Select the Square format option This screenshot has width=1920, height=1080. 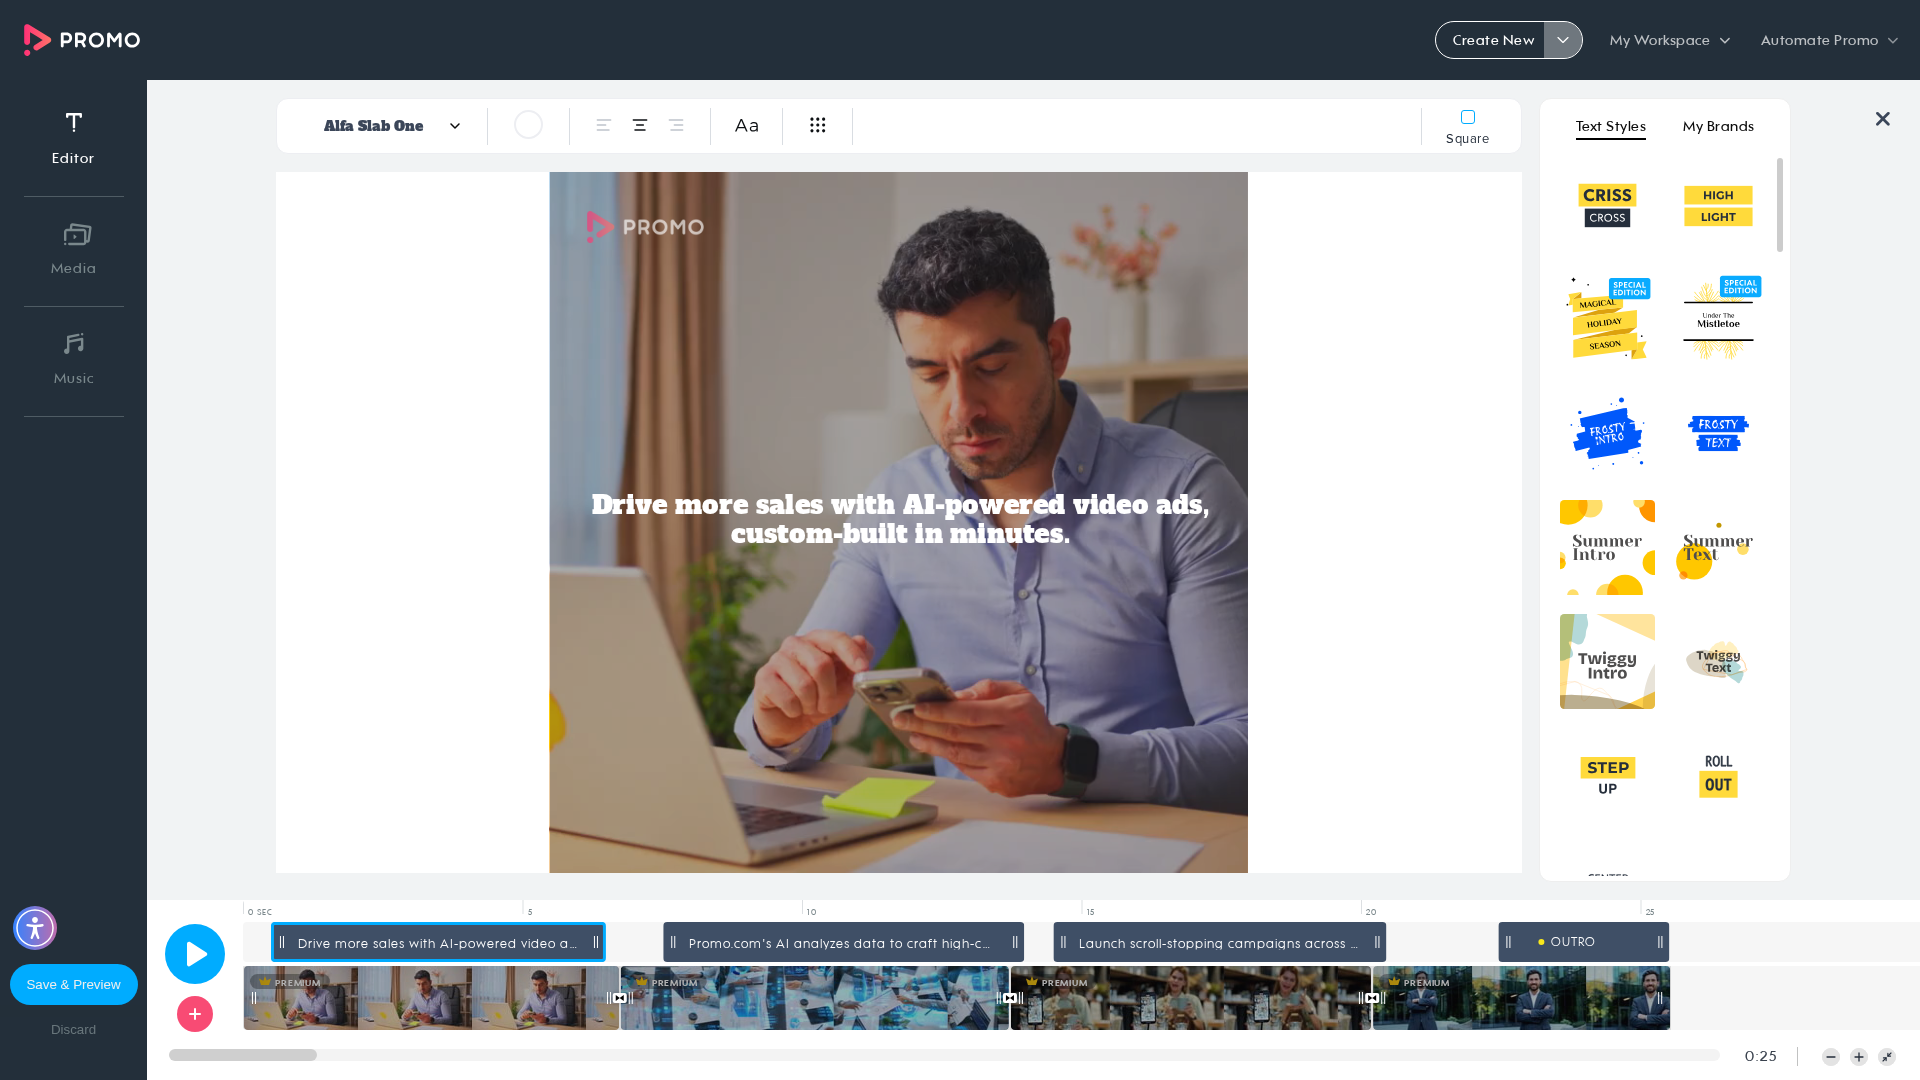point(1467,127)
